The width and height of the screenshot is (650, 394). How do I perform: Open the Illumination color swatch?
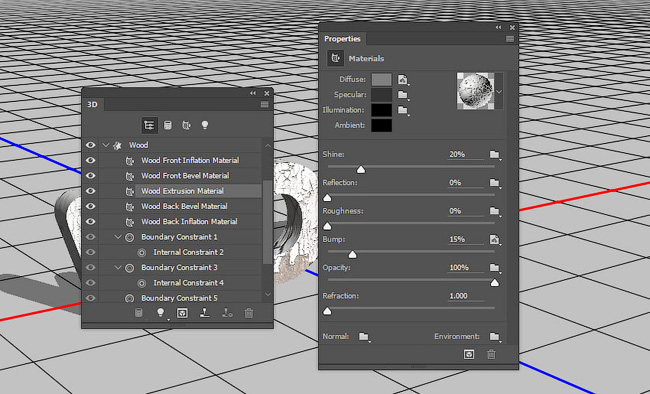381,110
